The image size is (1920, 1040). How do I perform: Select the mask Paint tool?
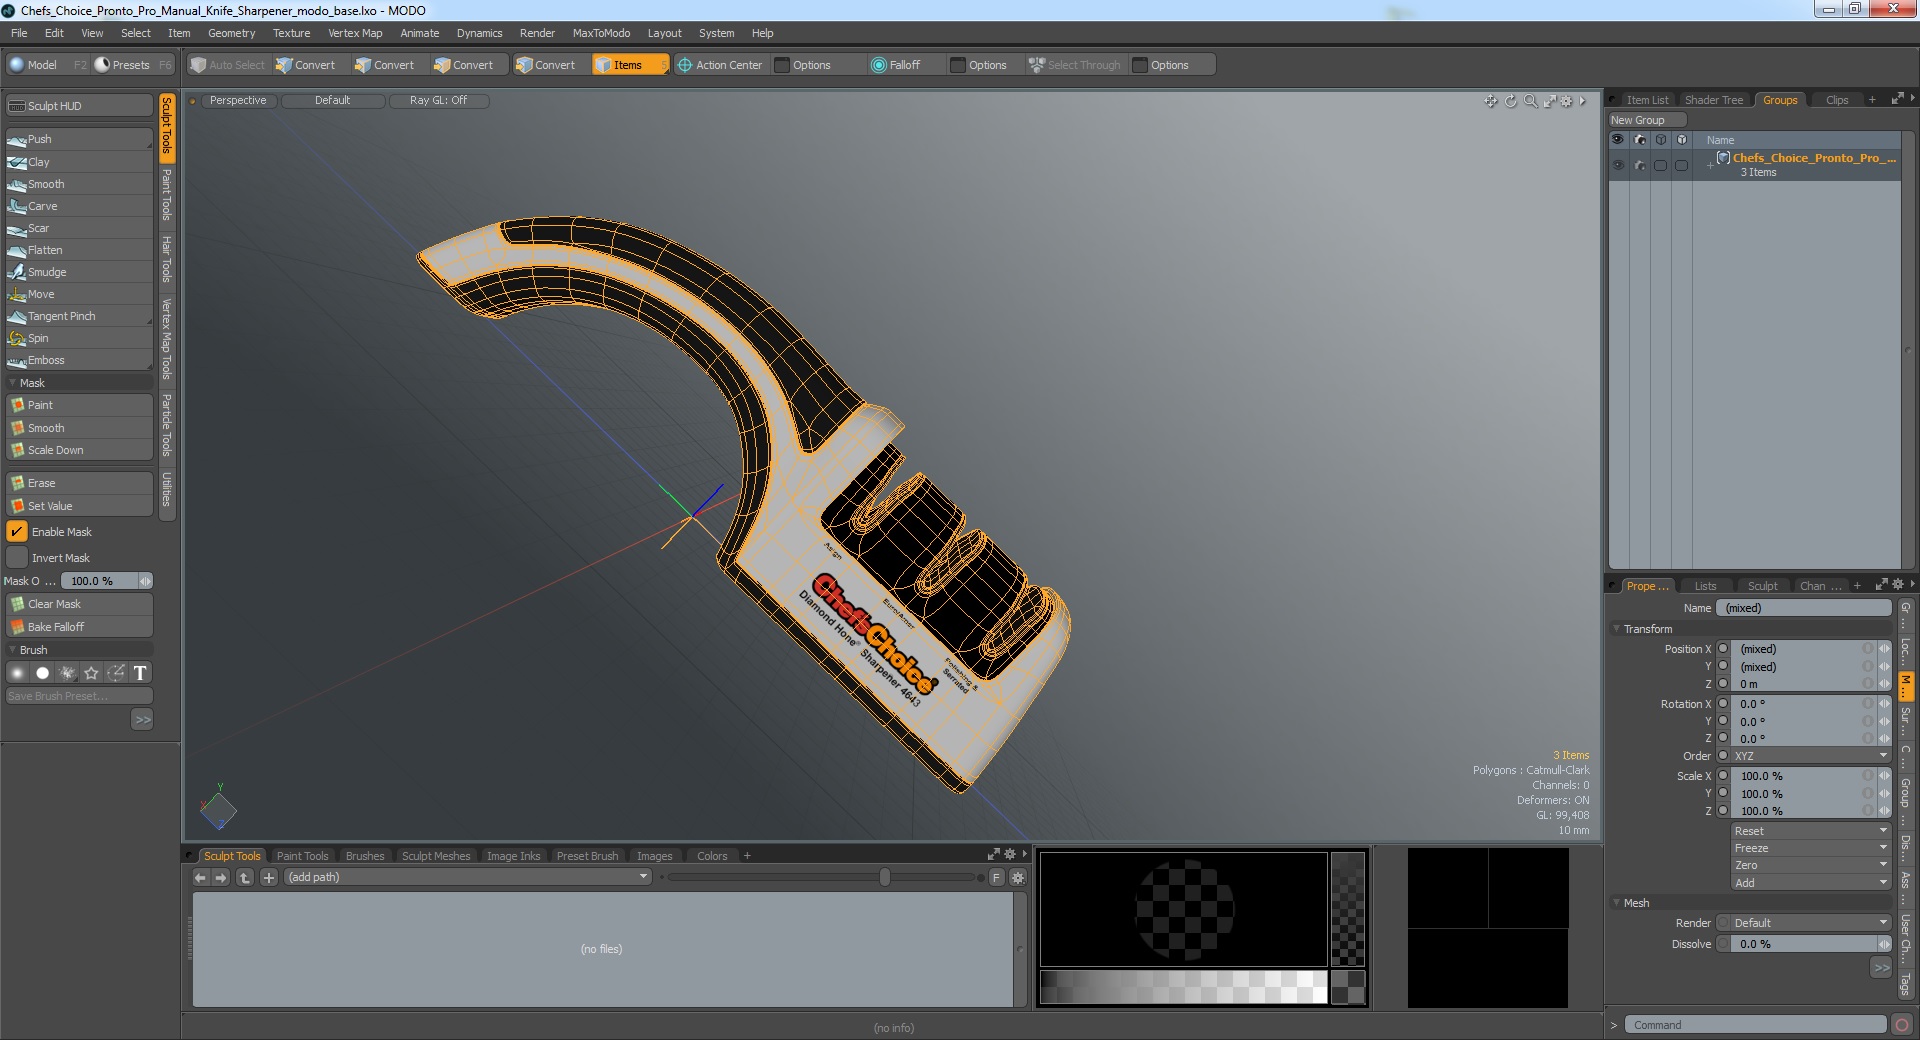pos(79,405)
